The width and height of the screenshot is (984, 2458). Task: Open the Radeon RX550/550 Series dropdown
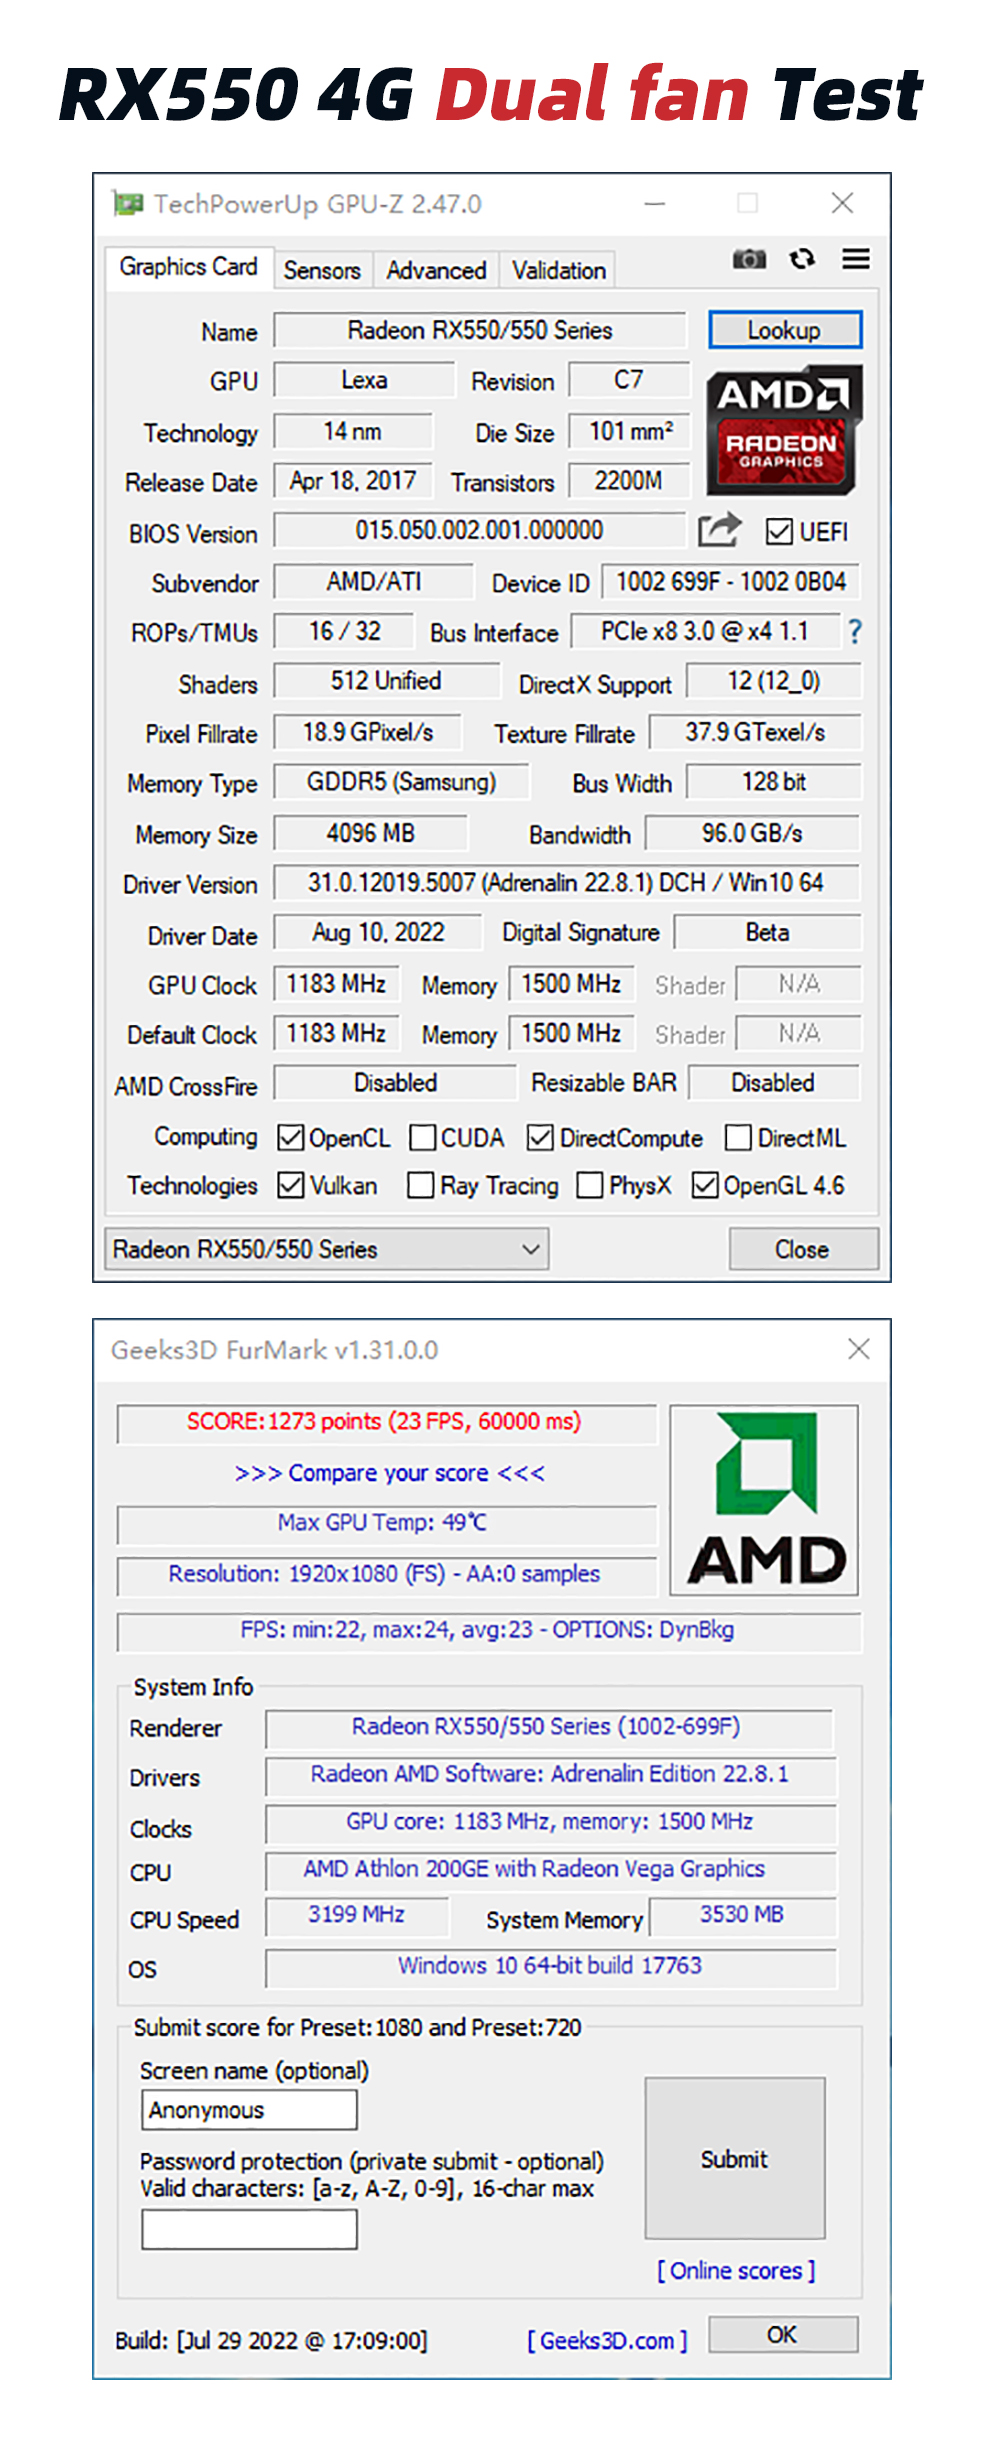coord(327,1249)
